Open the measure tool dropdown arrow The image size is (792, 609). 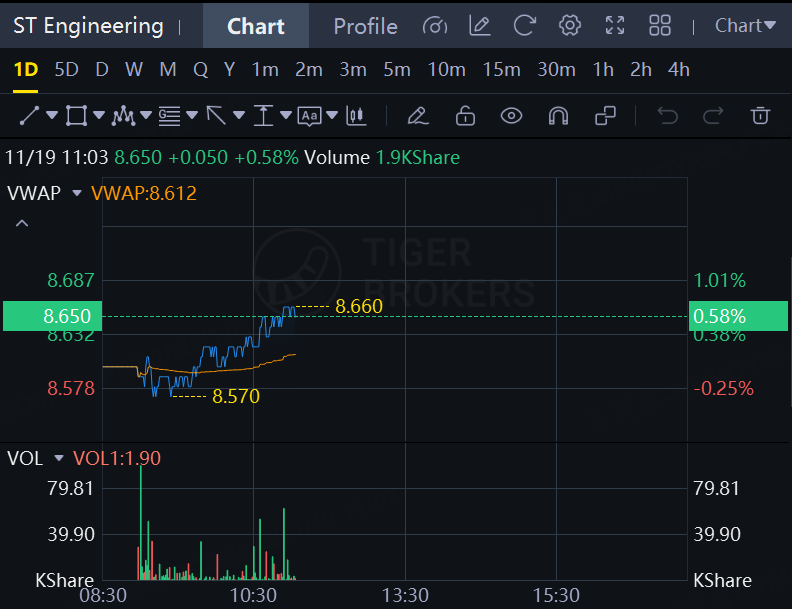(285, 116)
